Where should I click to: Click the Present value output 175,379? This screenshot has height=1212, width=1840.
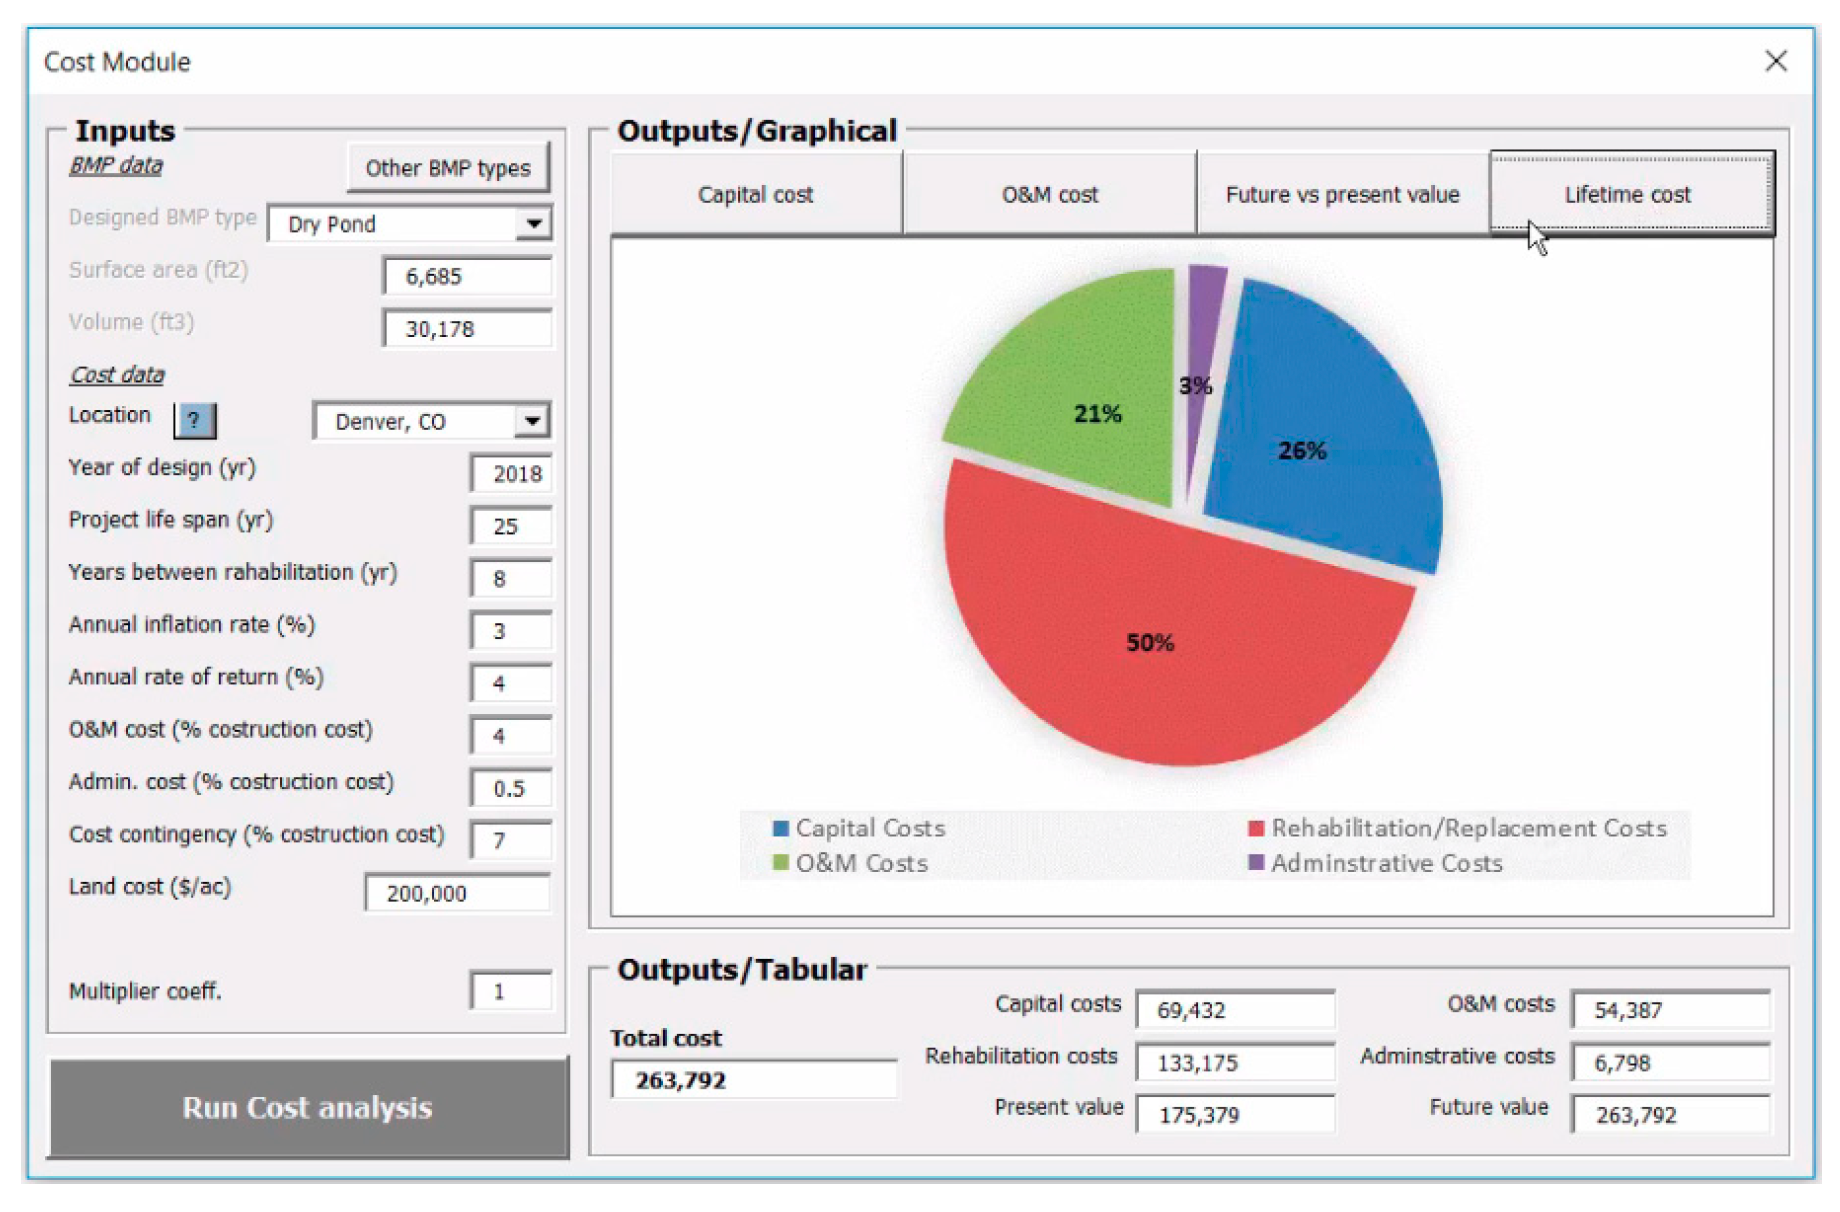(1236, 1115)
